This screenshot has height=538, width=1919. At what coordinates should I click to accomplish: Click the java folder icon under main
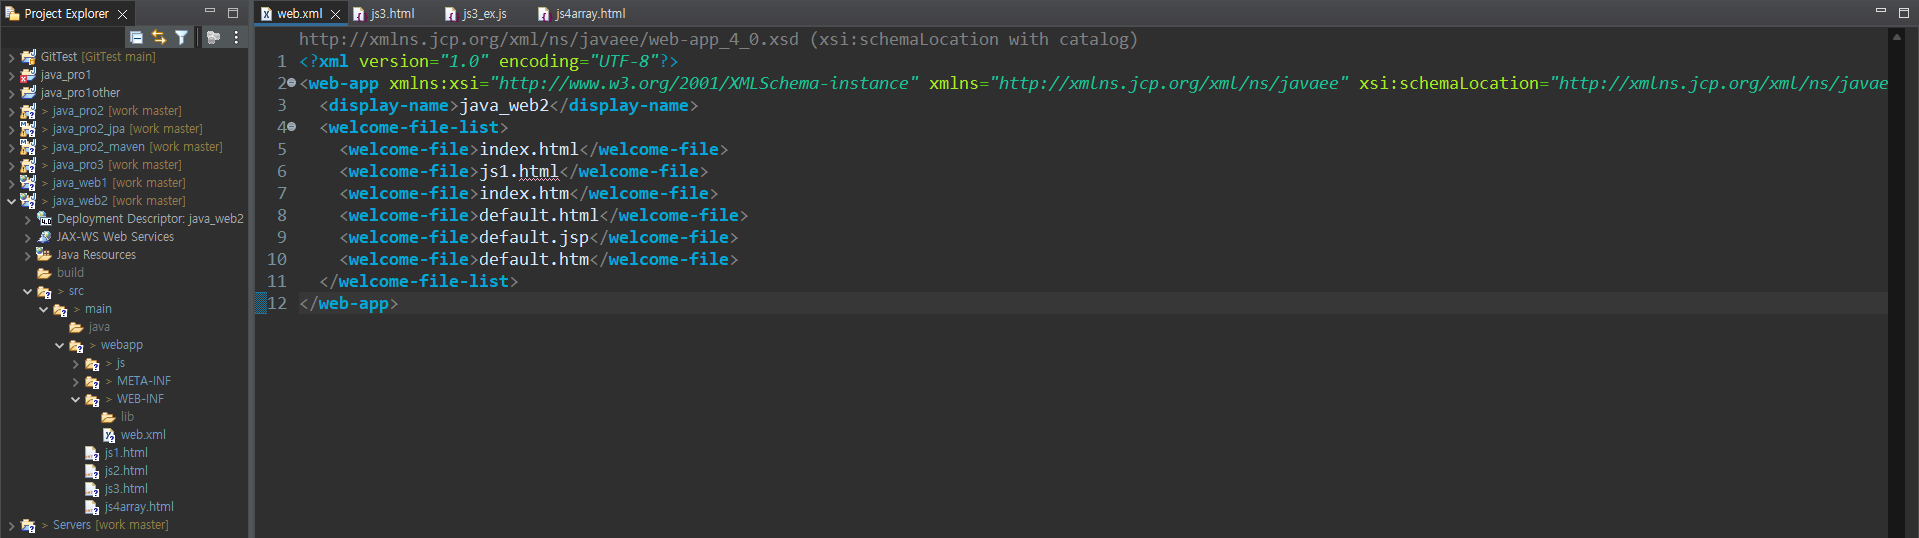[x=76, y=327]
